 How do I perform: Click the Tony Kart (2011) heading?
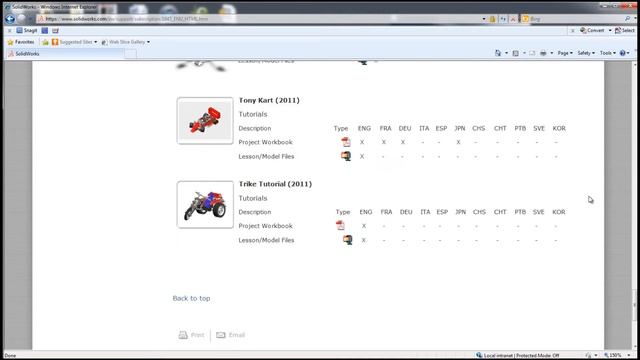click(x=269, y=100)
